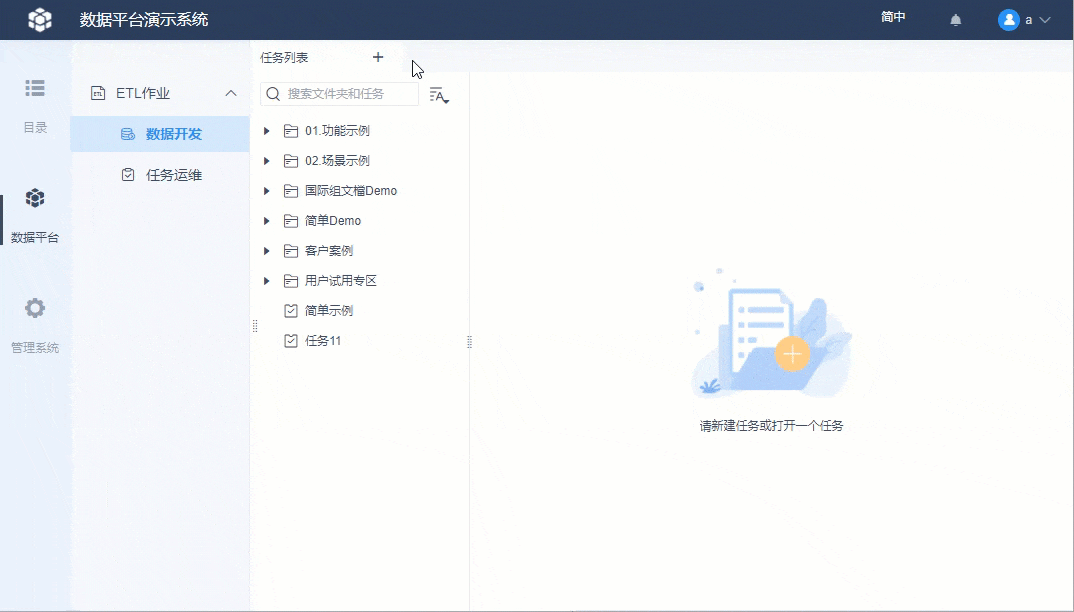
Task: Collapse the ETL作业 menu chevron
Action: click(231, 93)
